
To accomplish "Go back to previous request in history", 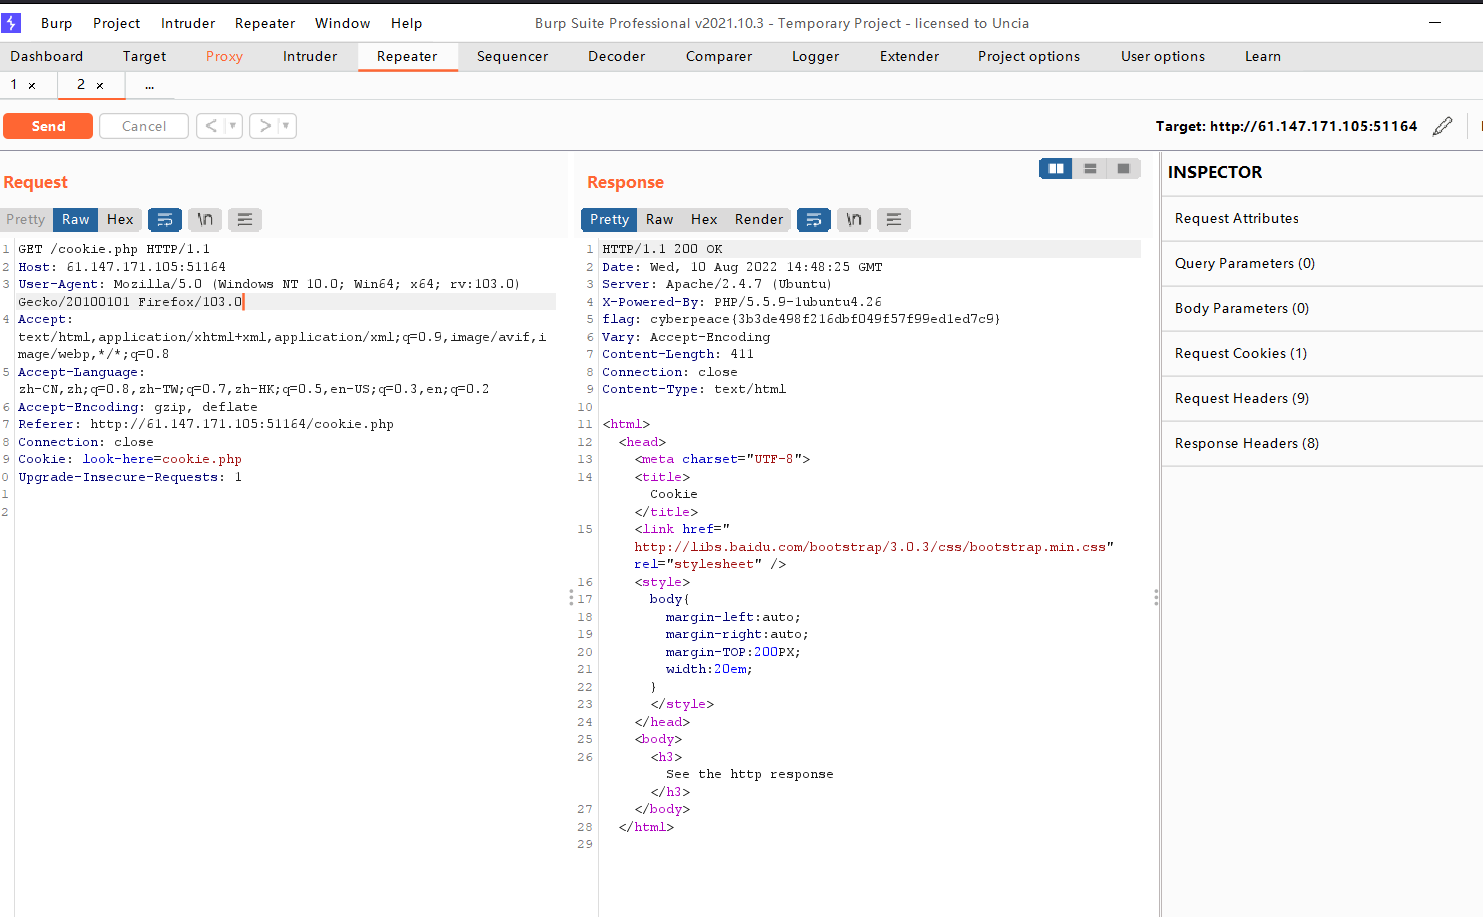I will pos(211,126).
